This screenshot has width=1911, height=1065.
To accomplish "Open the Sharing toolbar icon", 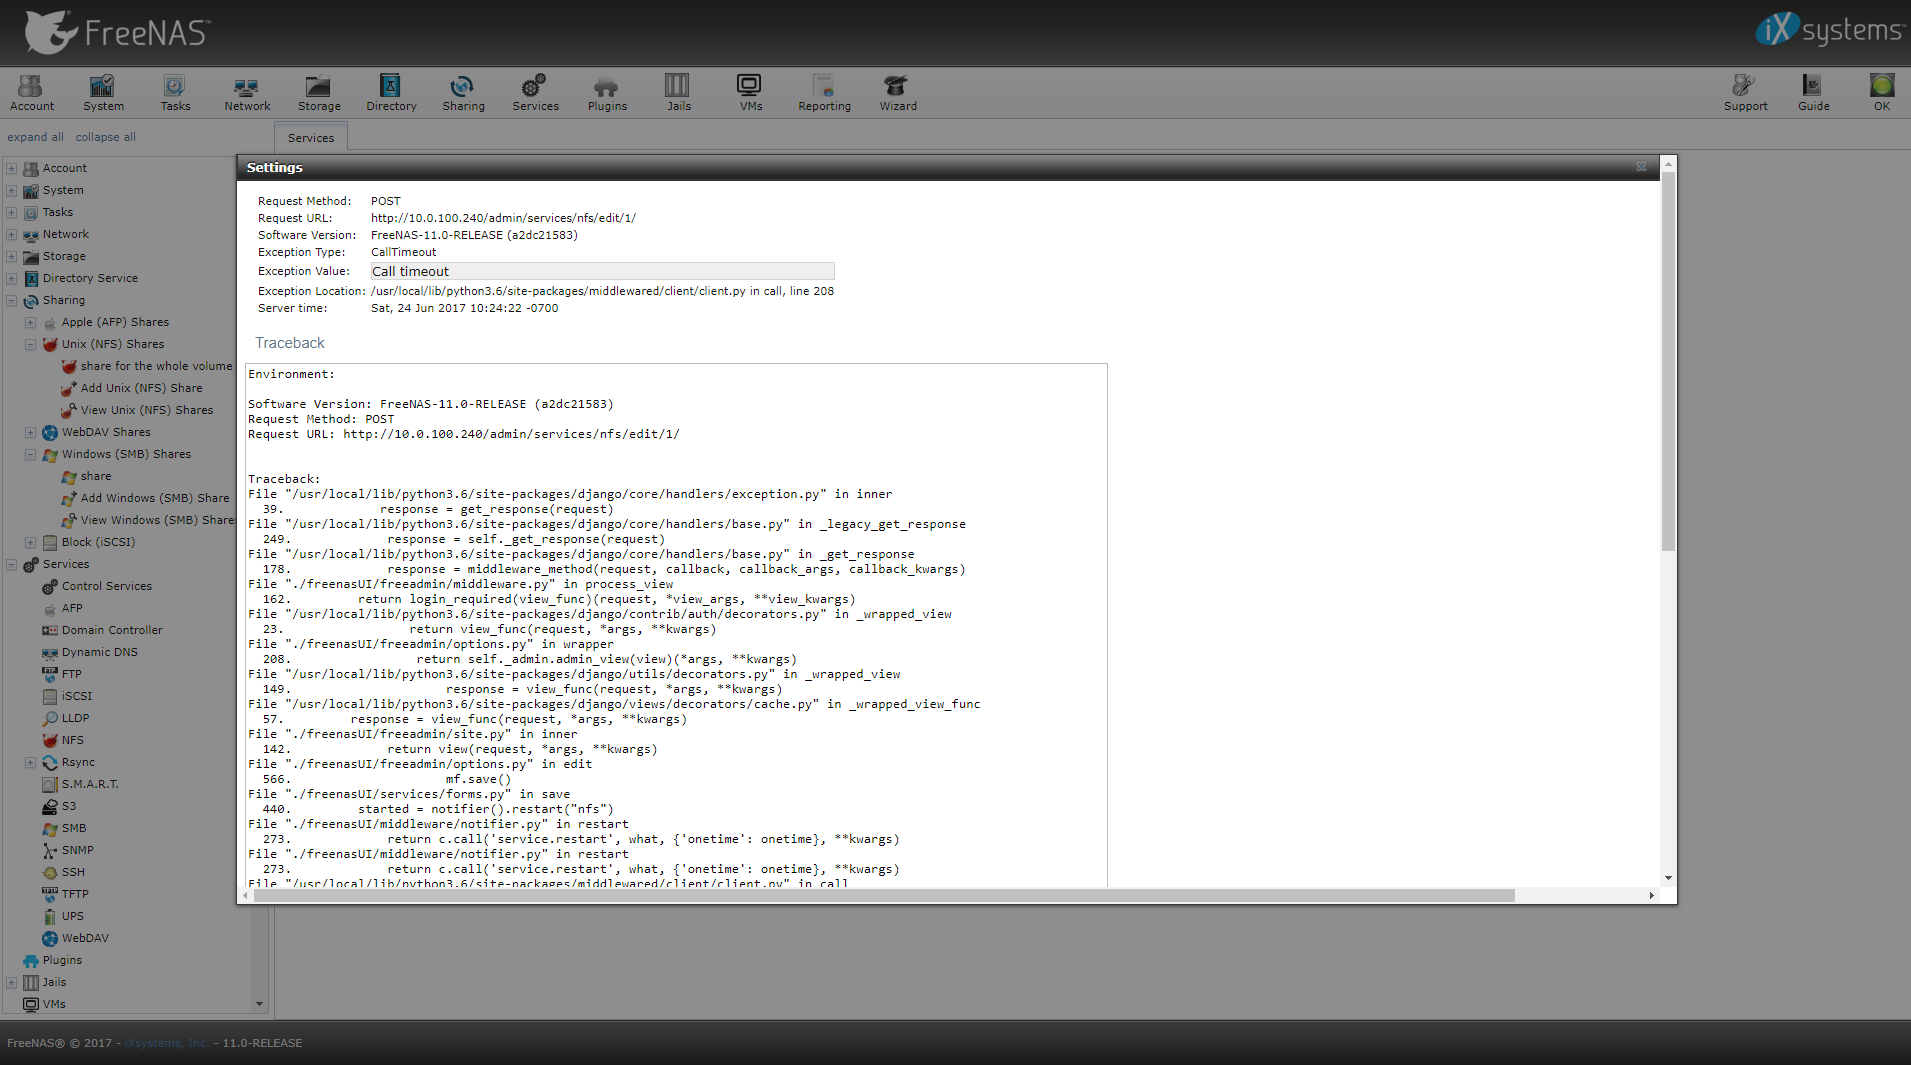I will coord(463,93).
